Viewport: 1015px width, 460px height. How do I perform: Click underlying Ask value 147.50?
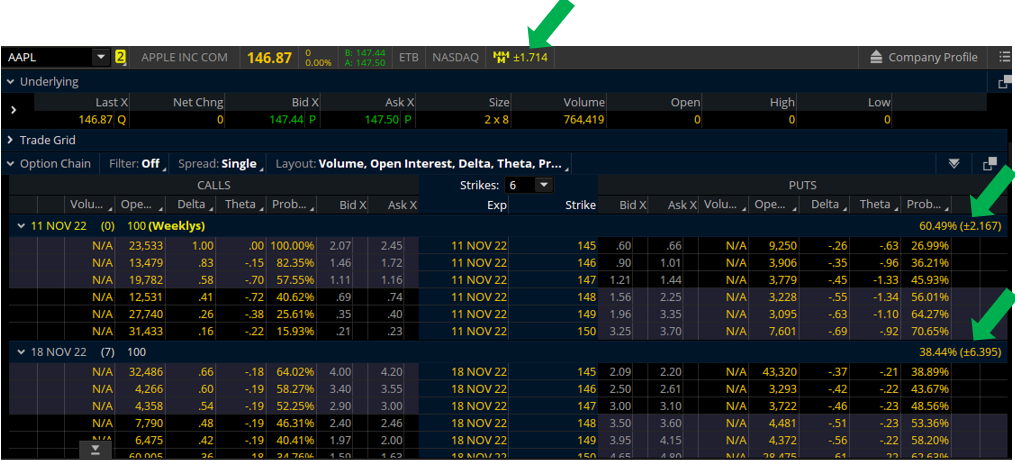pos(381,120)
